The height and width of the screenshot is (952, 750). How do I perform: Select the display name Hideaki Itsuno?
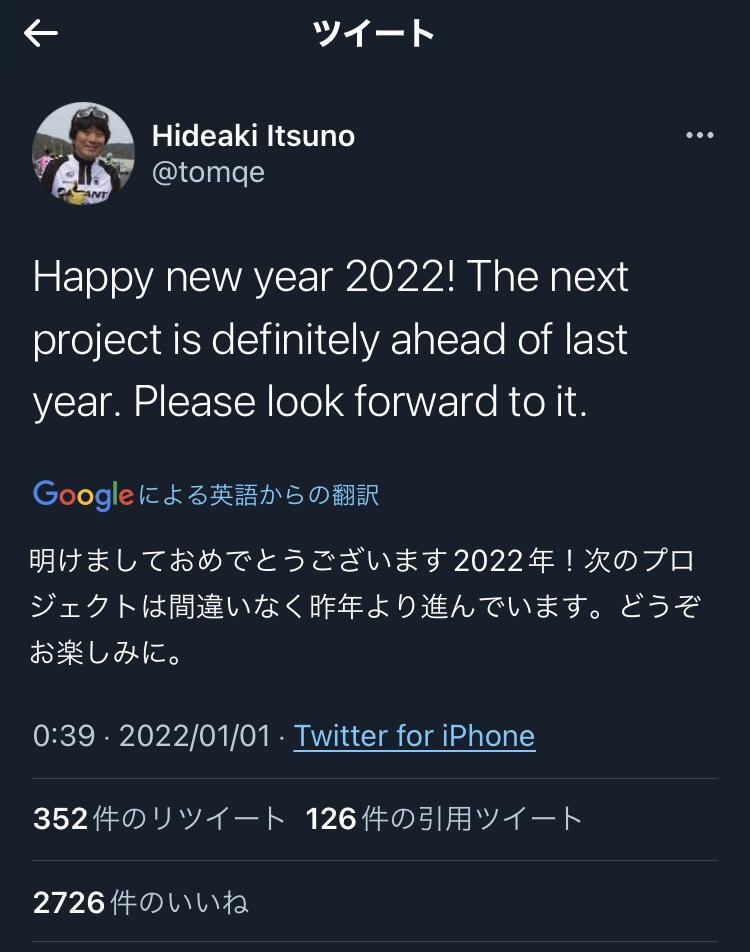pos(253,136)
